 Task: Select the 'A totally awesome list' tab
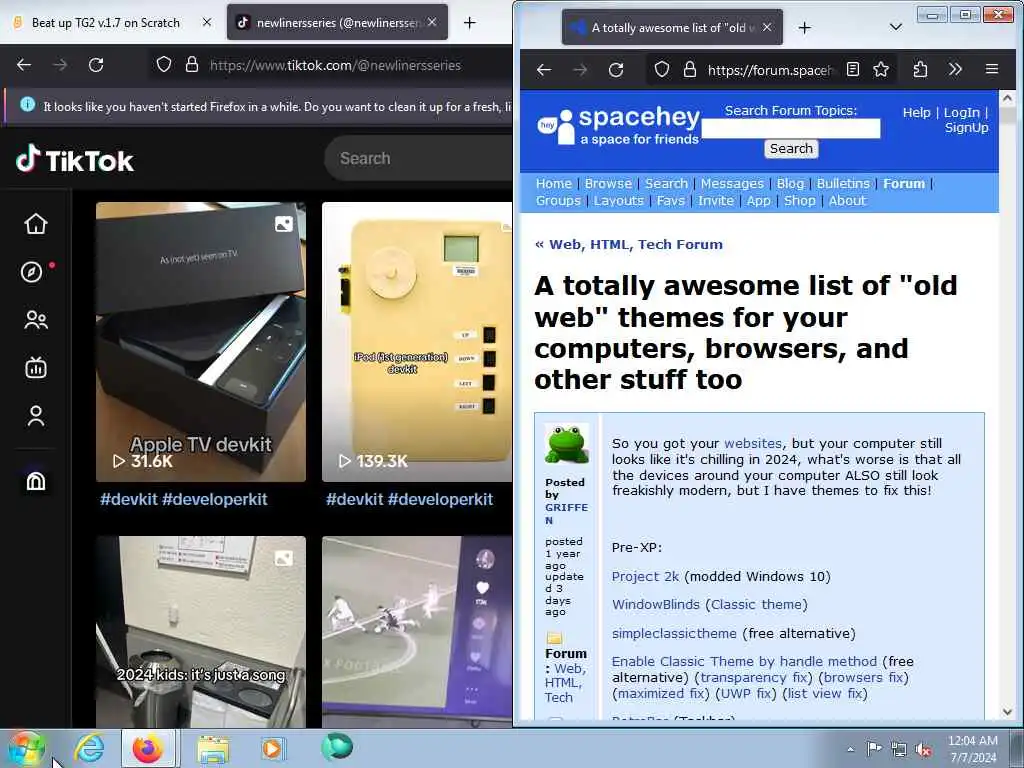(672, 27)
